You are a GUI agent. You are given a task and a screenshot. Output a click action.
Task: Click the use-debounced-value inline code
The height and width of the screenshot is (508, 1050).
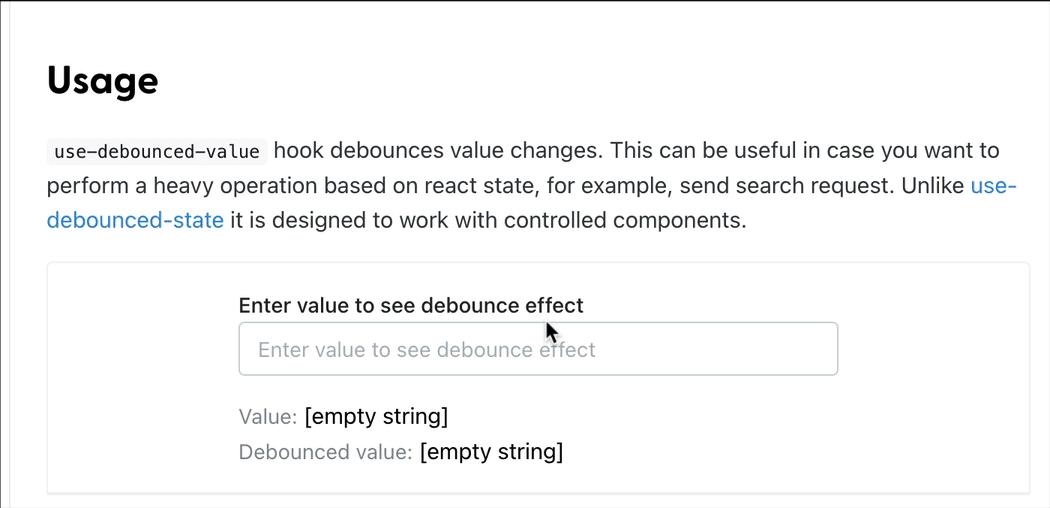coord(157,152)
